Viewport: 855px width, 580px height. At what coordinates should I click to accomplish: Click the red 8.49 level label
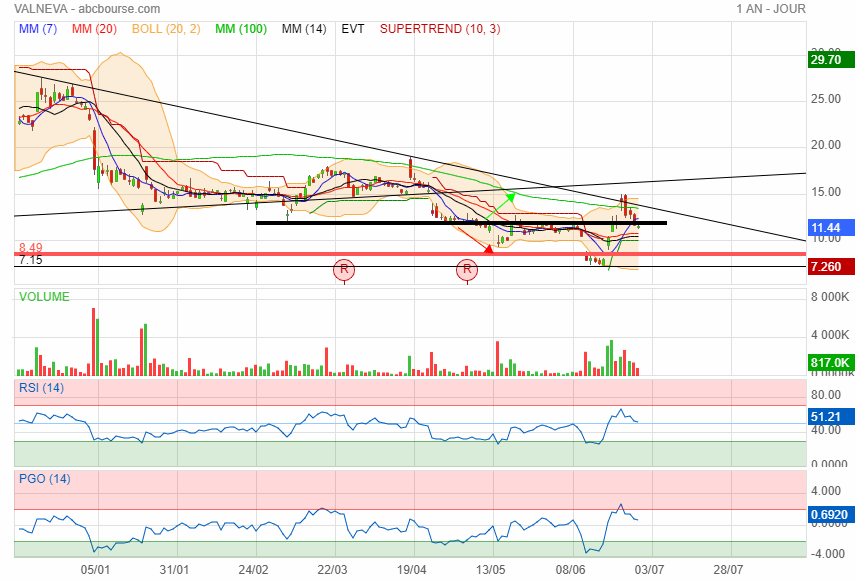pos(31,247)
